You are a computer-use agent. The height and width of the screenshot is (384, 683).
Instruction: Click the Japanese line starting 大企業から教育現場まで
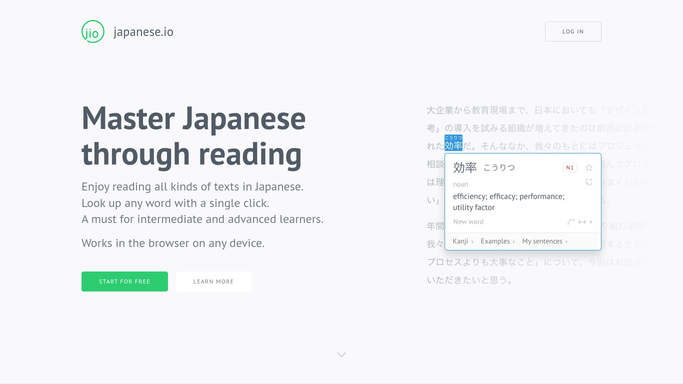[x=538, y=110]
